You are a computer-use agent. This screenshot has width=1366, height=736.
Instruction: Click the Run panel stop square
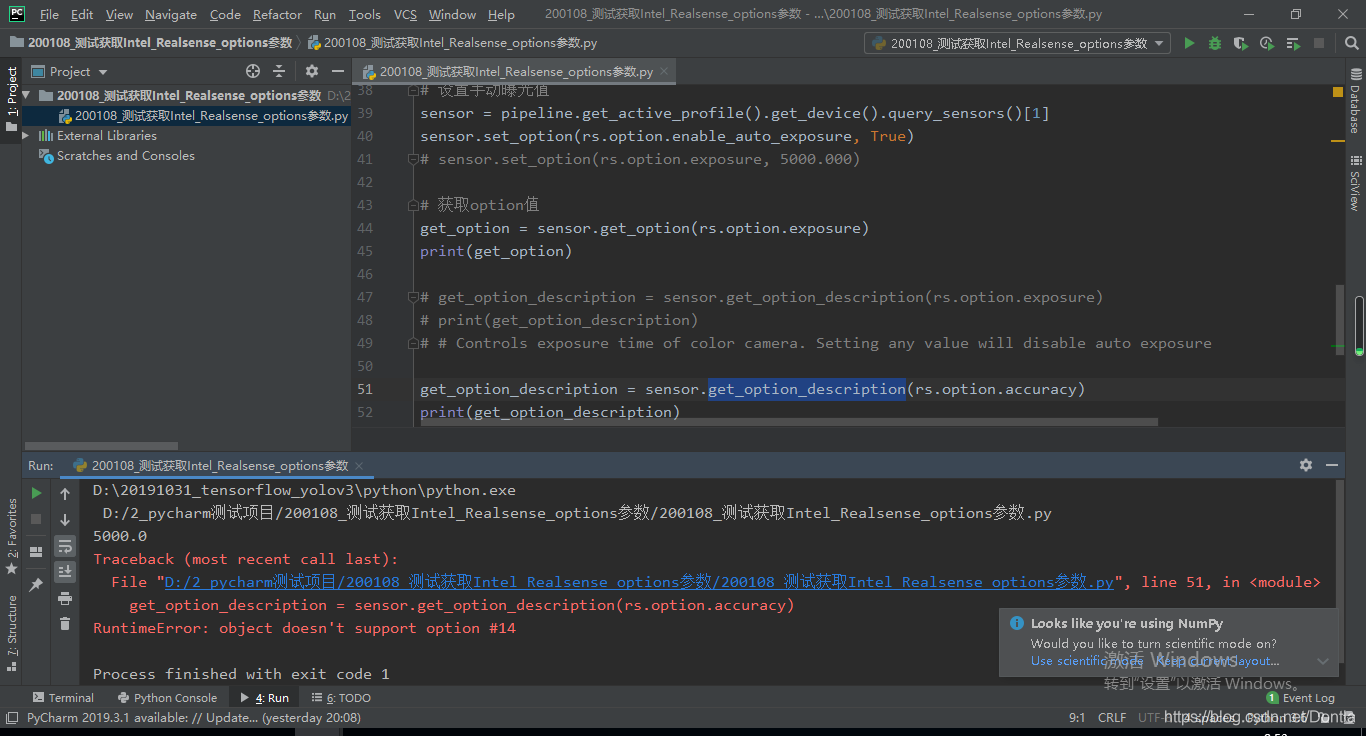(36, 519)
